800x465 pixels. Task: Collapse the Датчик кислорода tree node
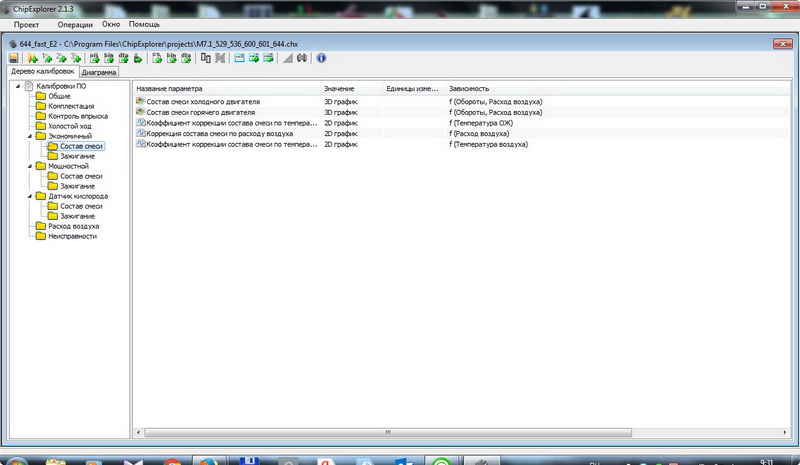click(30, 196)
